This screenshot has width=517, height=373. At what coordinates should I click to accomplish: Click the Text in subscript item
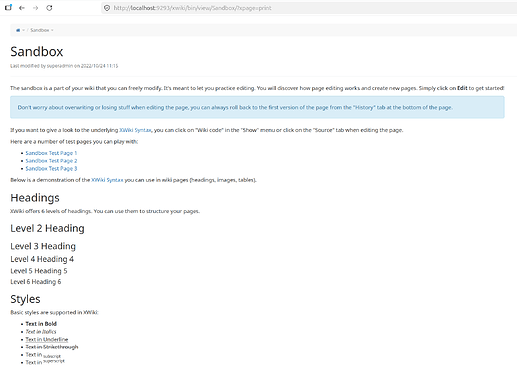43,355
